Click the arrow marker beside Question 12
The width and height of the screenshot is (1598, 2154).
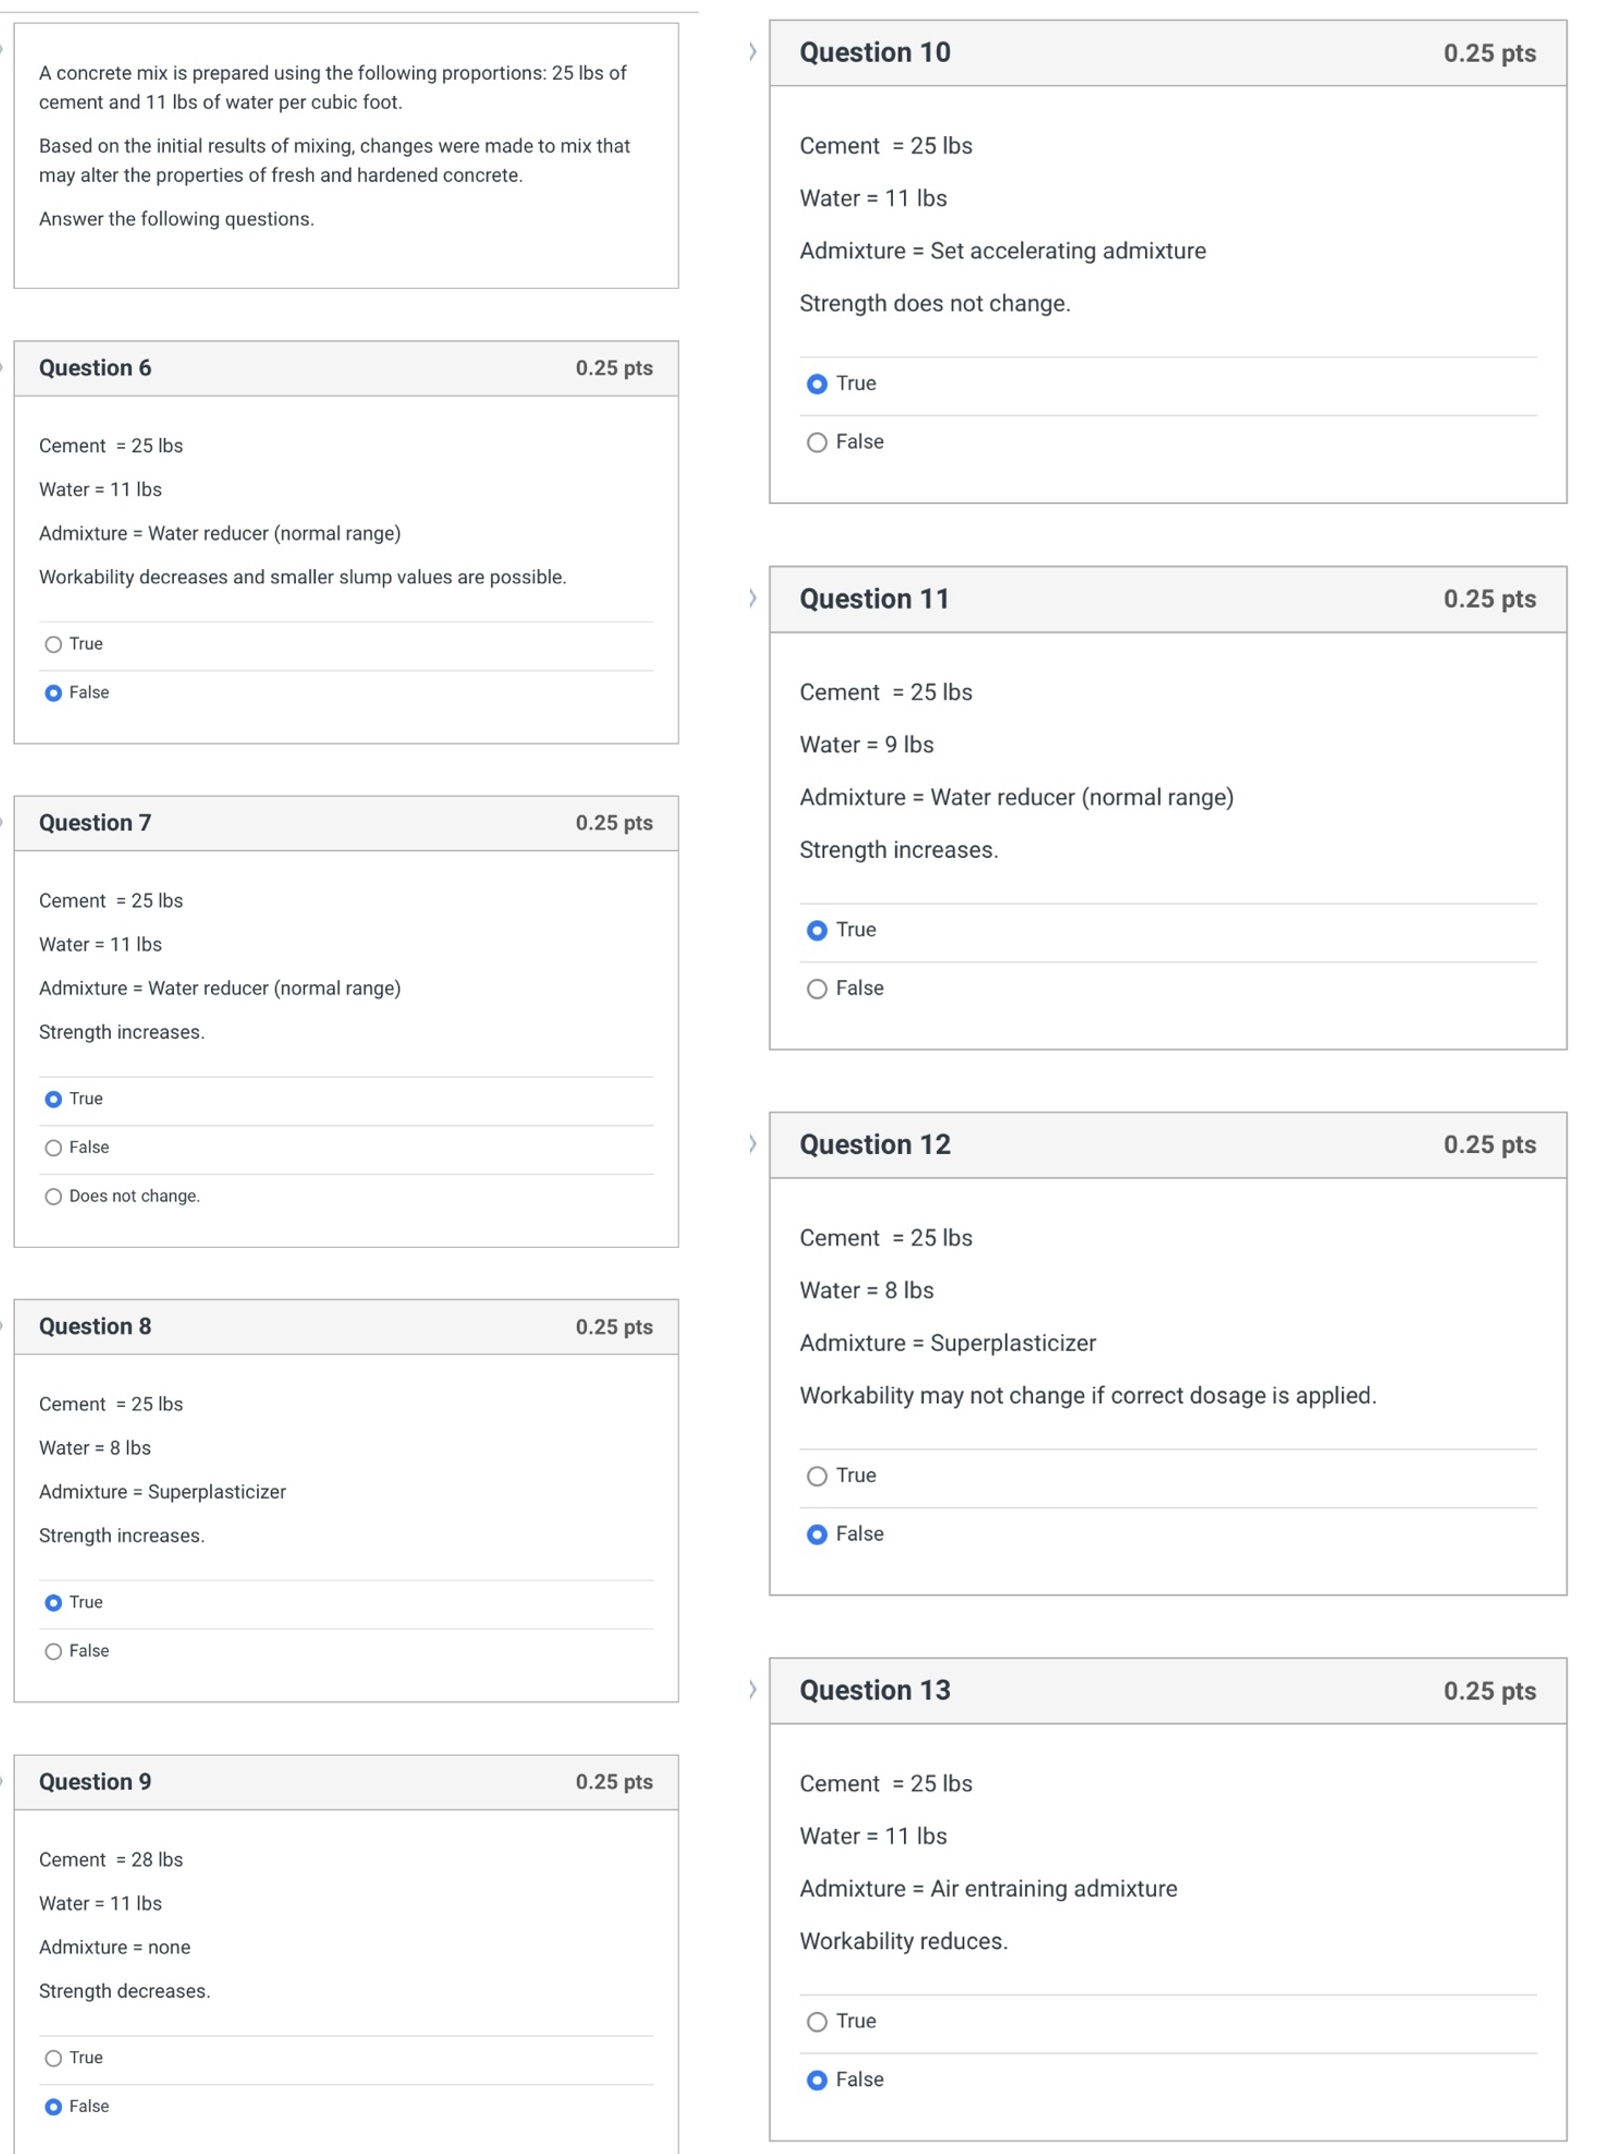pyautogui.click(x=752, y=1144)
